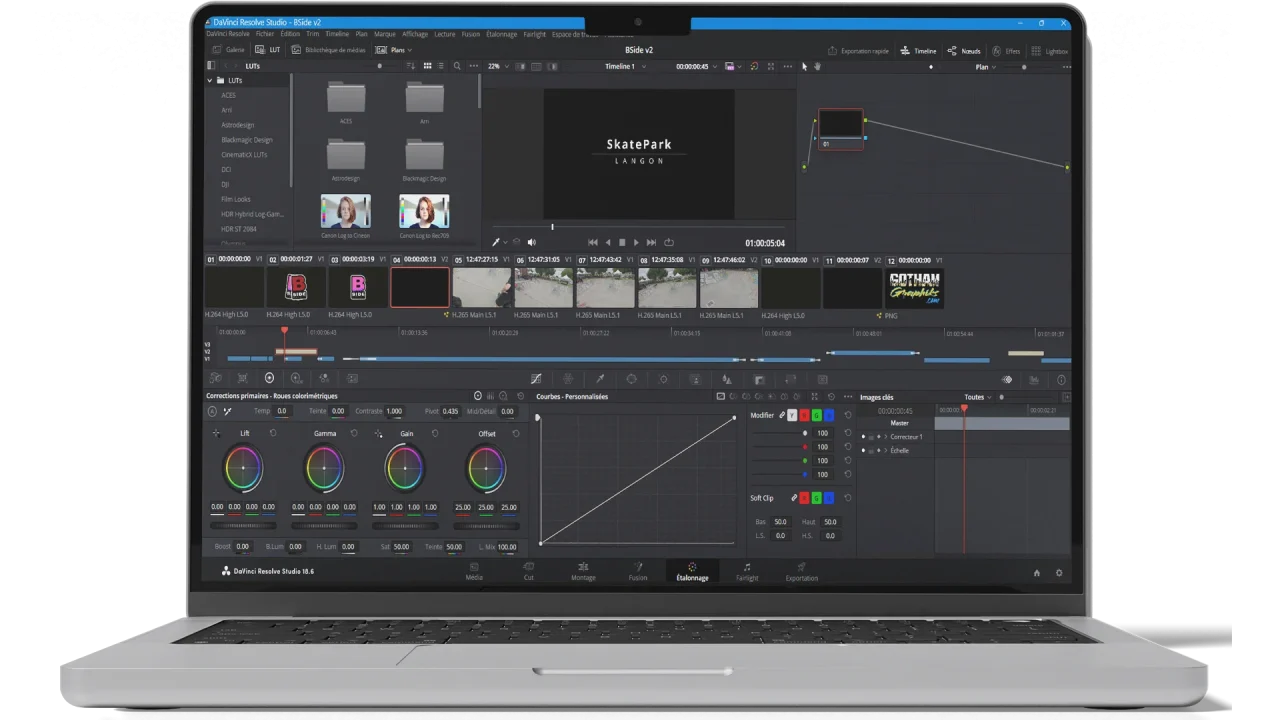1280x720 pixels.
Task: Select the hand pan tool above node editor
Action: pos(817,67)
